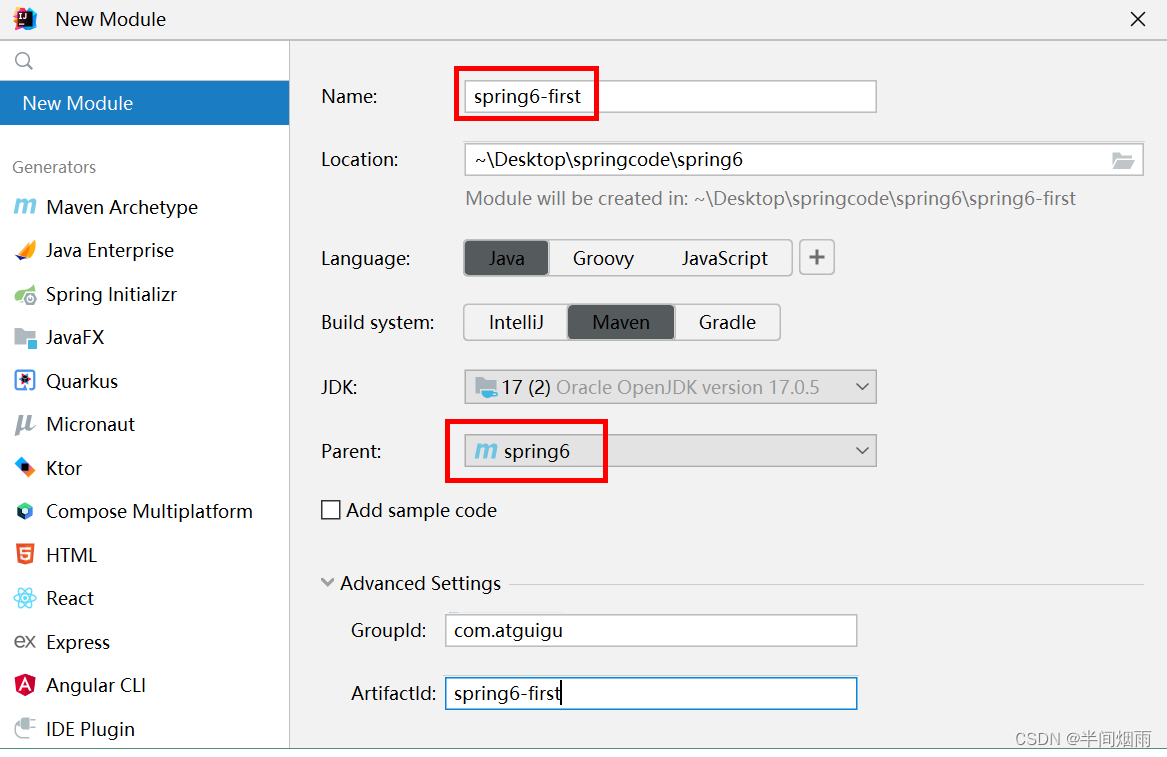Click the Express ex icon

click(25, 642)
